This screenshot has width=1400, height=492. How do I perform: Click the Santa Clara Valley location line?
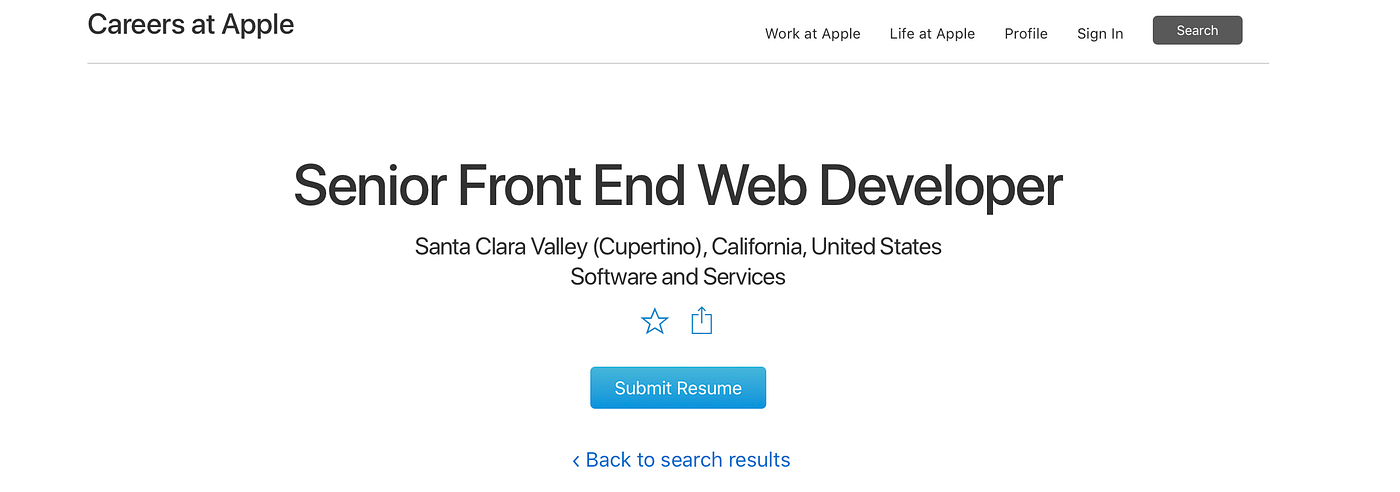tap(678, 246)
